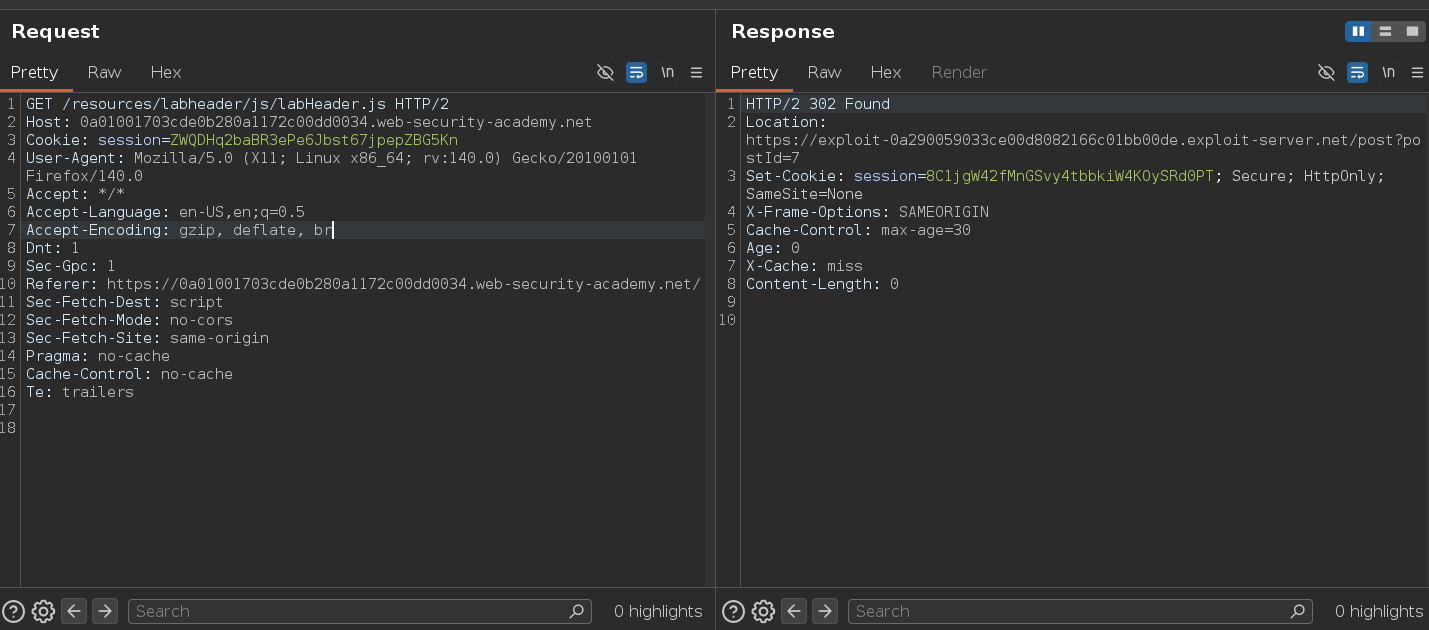The width and height of the screenshot is (1429, 630).
Task: Toggle hide non-printable characters in Response pane
Action: 1326,72
